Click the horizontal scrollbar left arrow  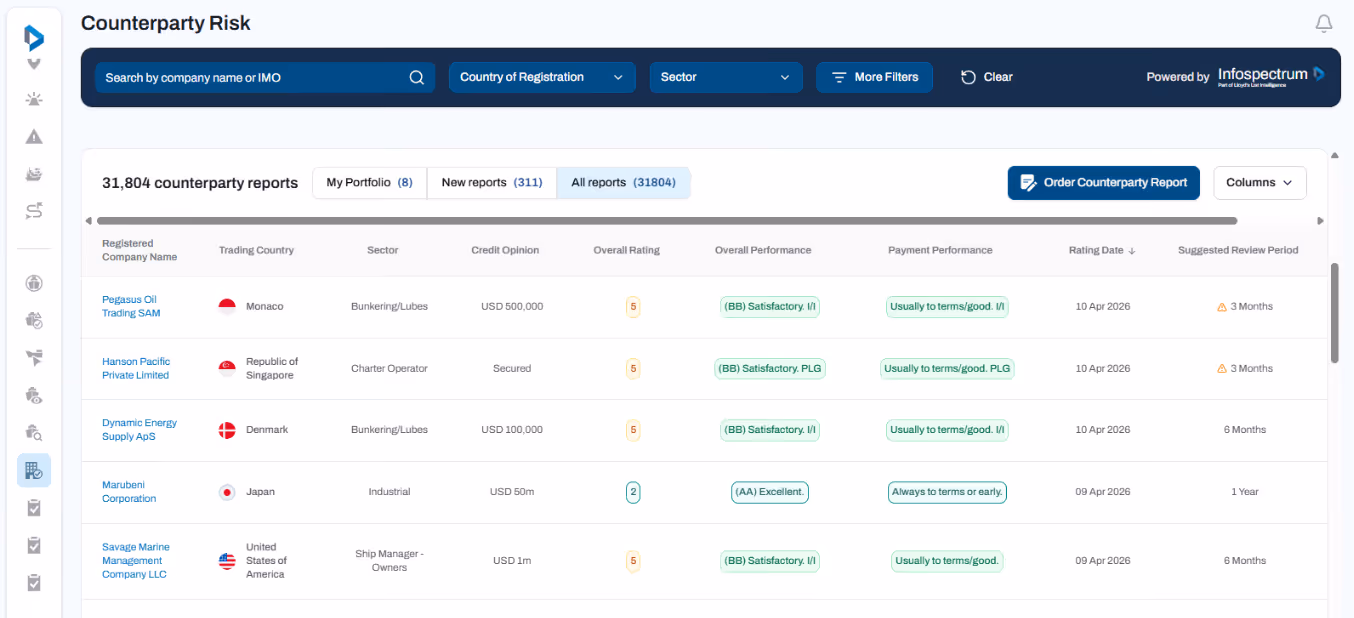tap(88, 221)
